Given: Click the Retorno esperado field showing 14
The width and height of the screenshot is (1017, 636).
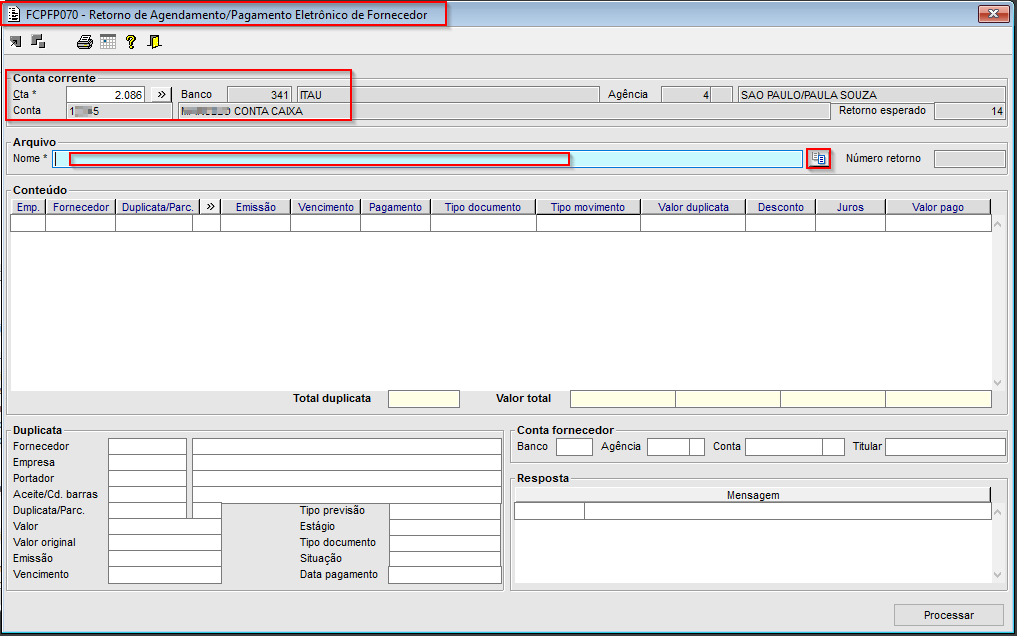Looking at the screenshot, I should [970, 111].
